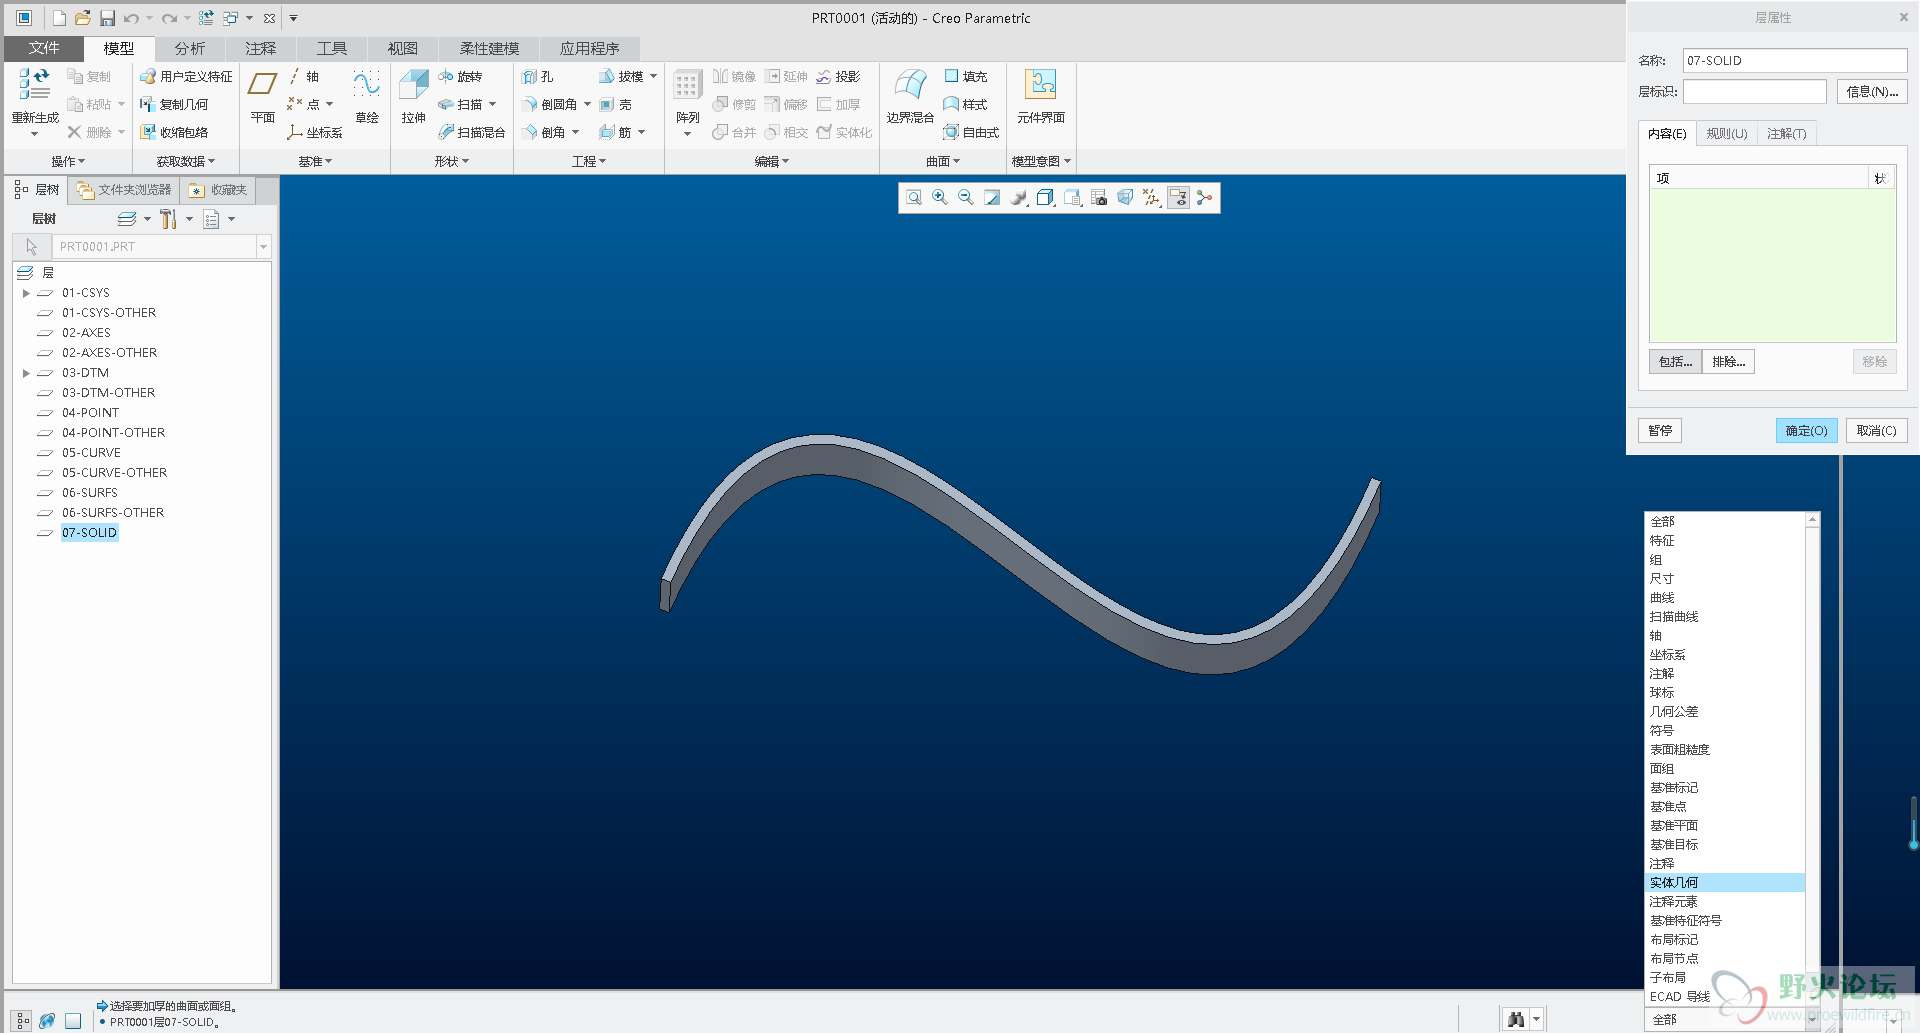Viewport: 1920px width, 1033px height.
Task: Click the Axis (轴) datum tool
Action: tap(304, 77)
